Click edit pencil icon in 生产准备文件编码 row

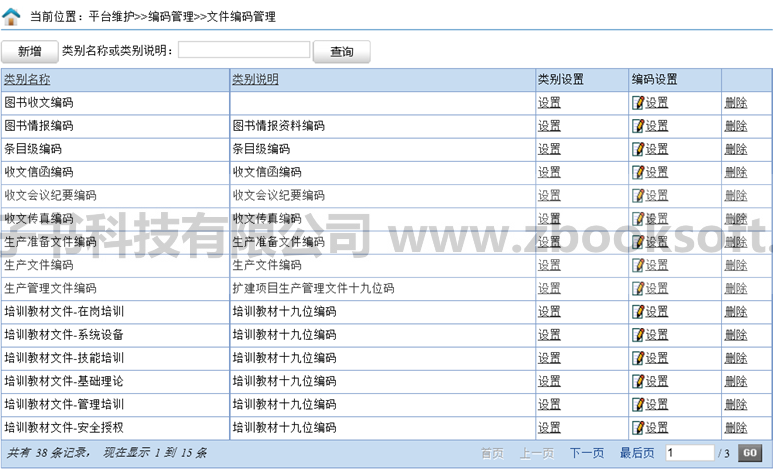pyautogui.click(x=638, y=242)
